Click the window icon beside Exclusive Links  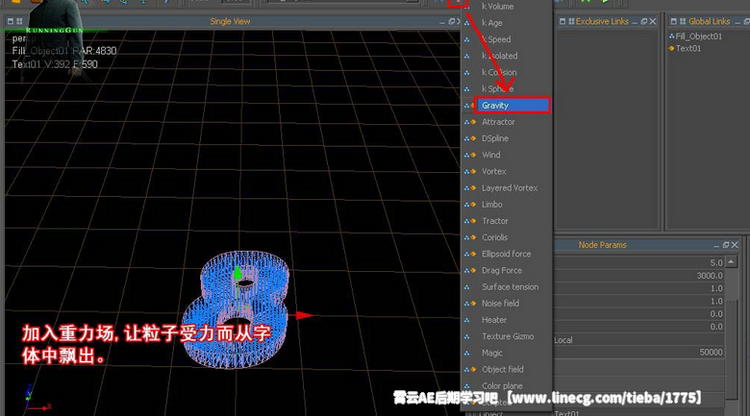[562, 22]
